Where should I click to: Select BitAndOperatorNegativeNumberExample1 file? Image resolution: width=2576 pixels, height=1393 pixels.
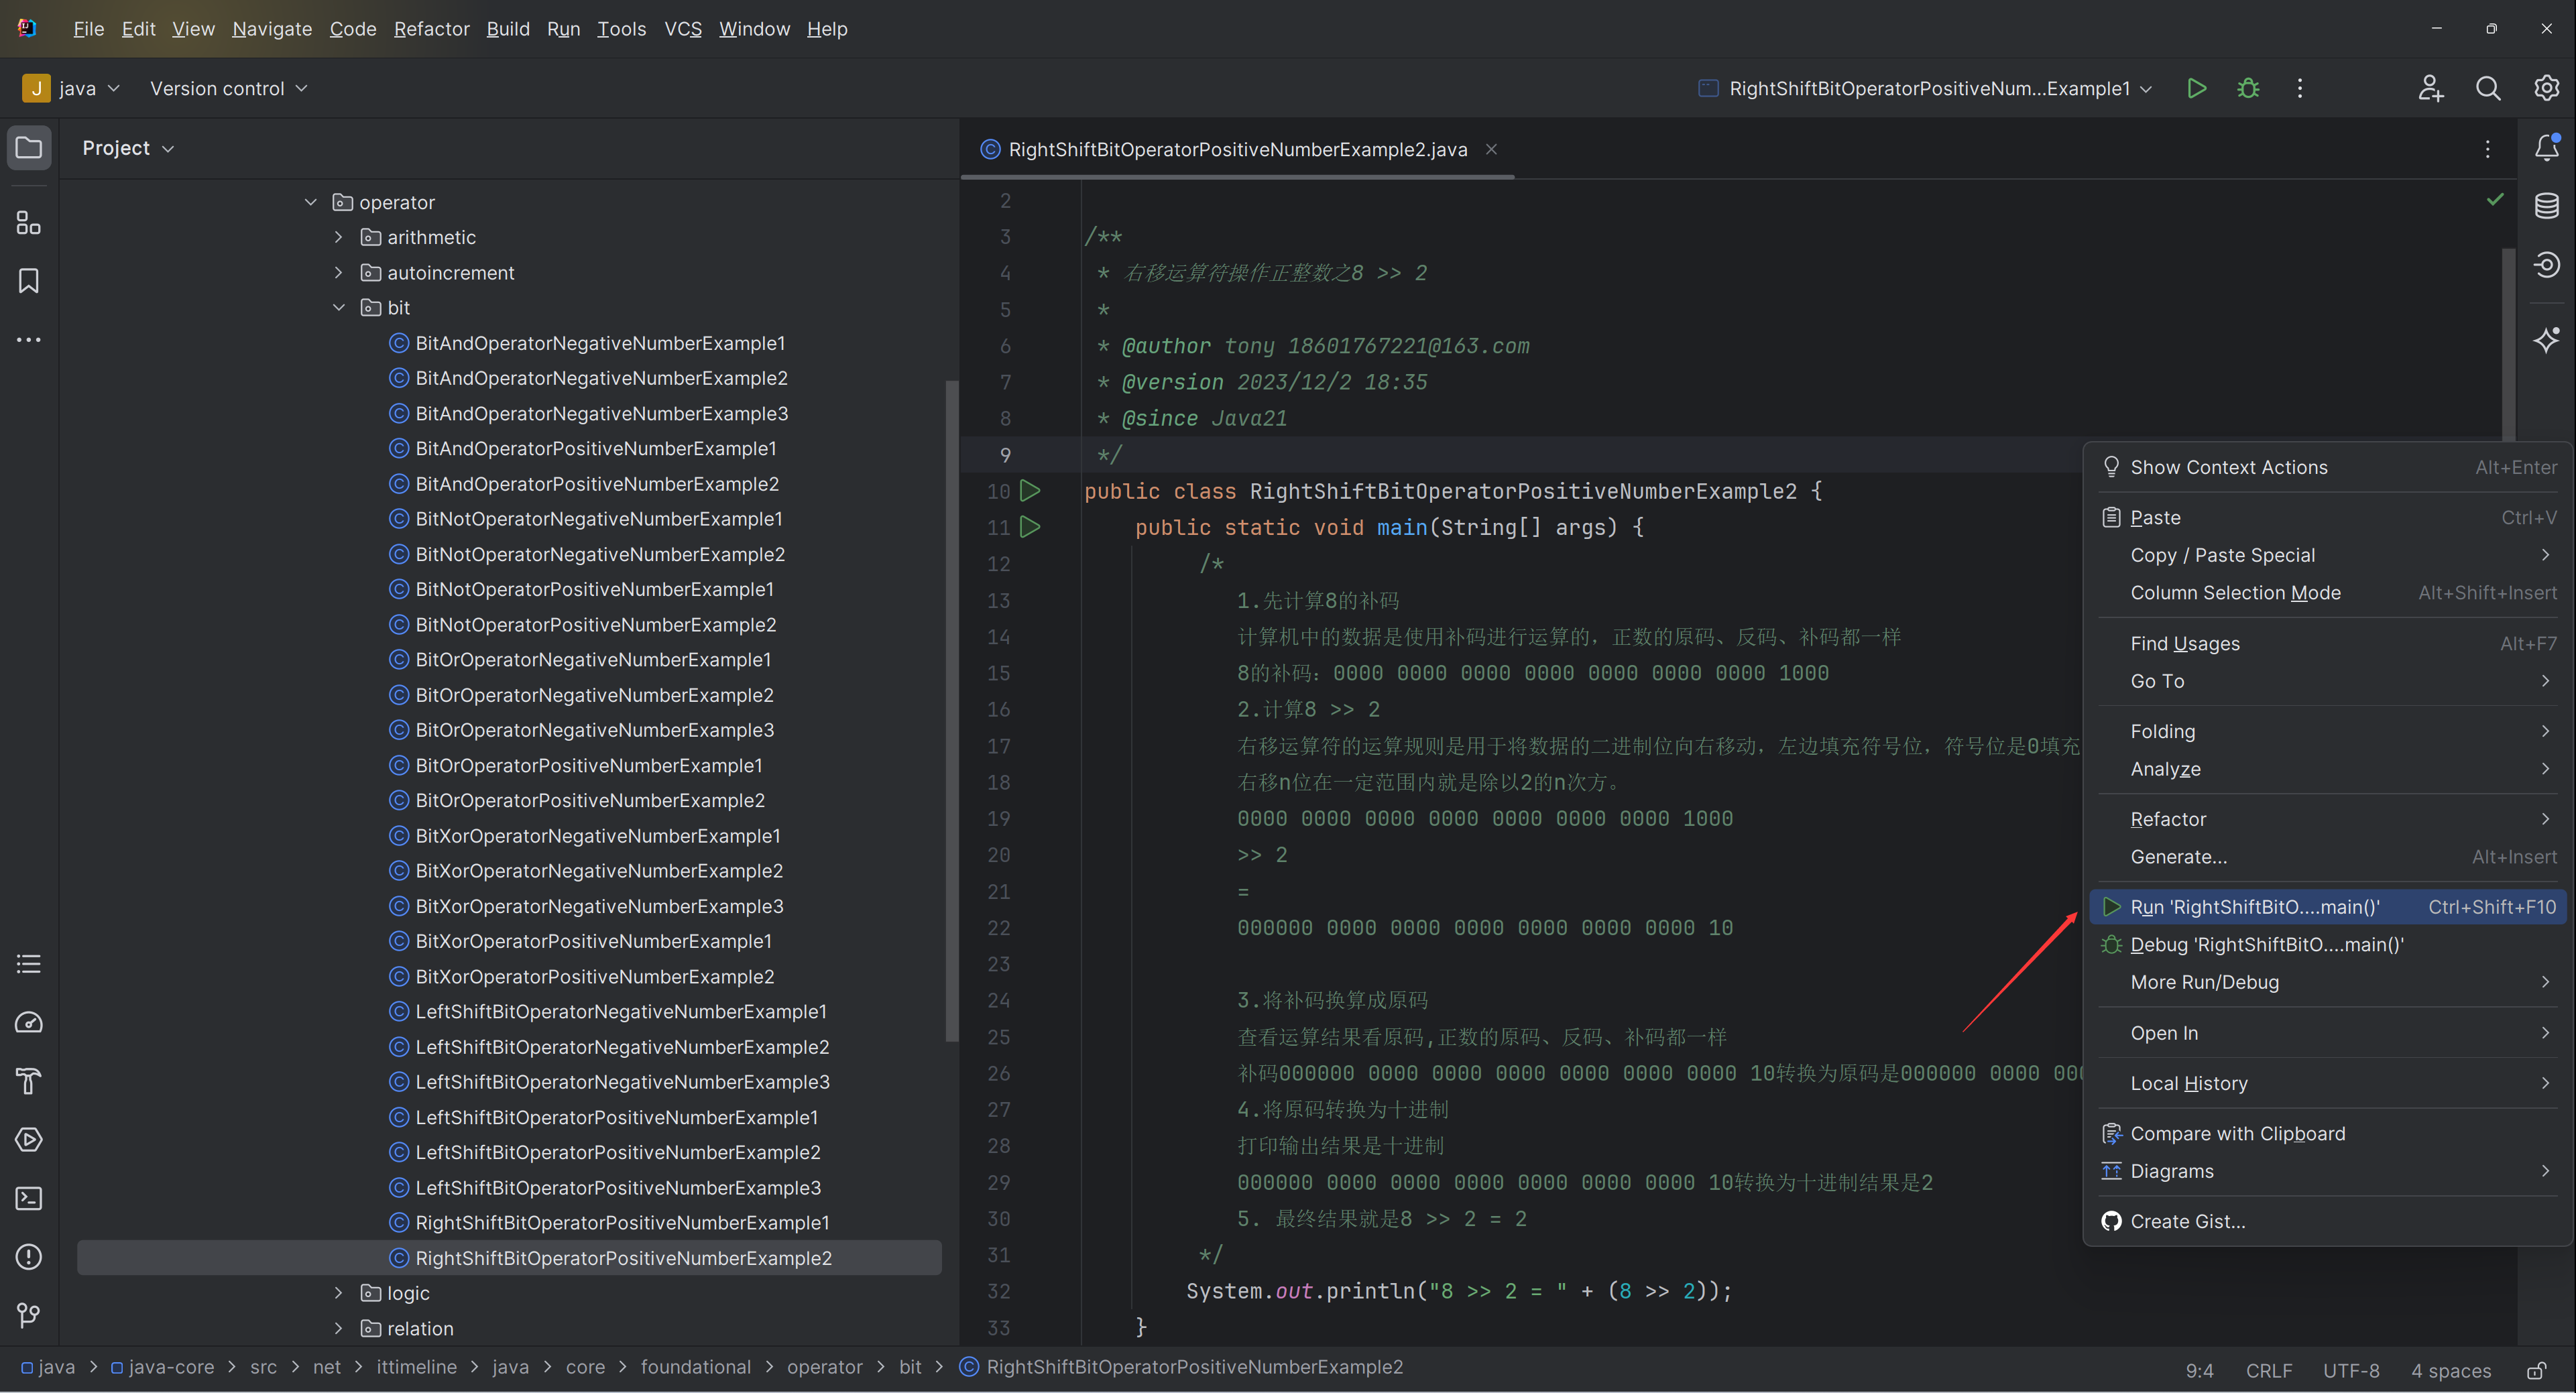click(x=600, y=343)
